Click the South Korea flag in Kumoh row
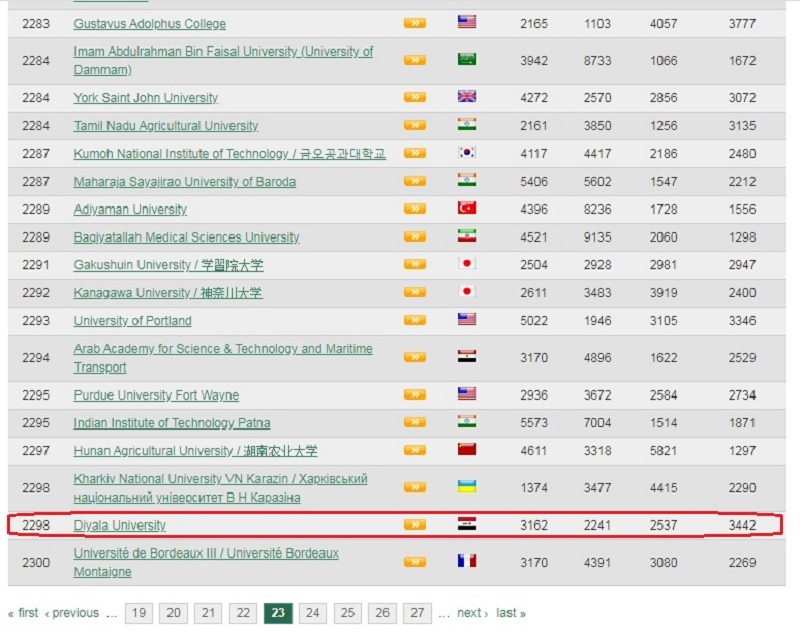 tap(467, 152)
